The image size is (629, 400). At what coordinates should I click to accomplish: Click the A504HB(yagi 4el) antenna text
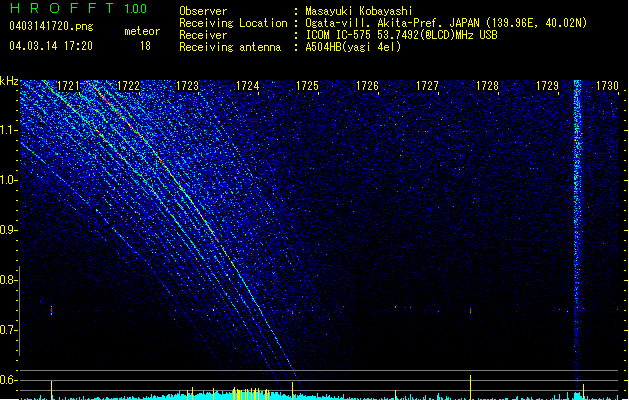[353, 47]
